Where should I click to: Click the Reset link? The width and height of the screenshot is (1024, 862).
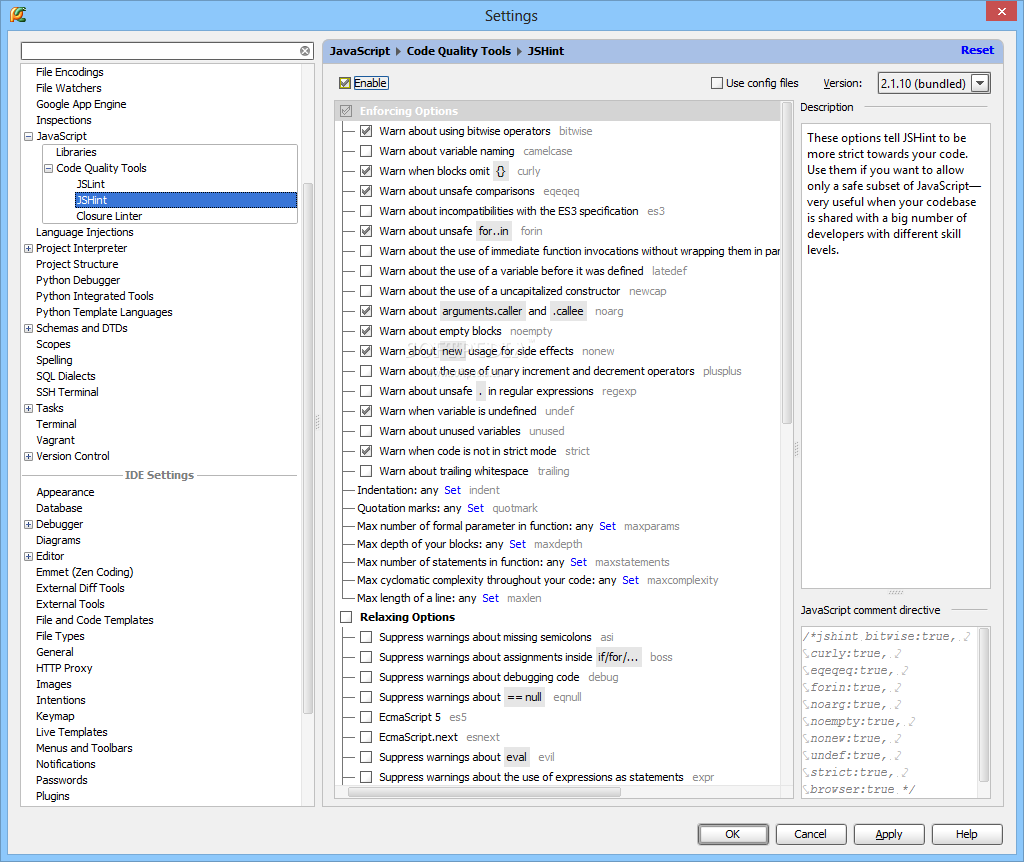977,50
